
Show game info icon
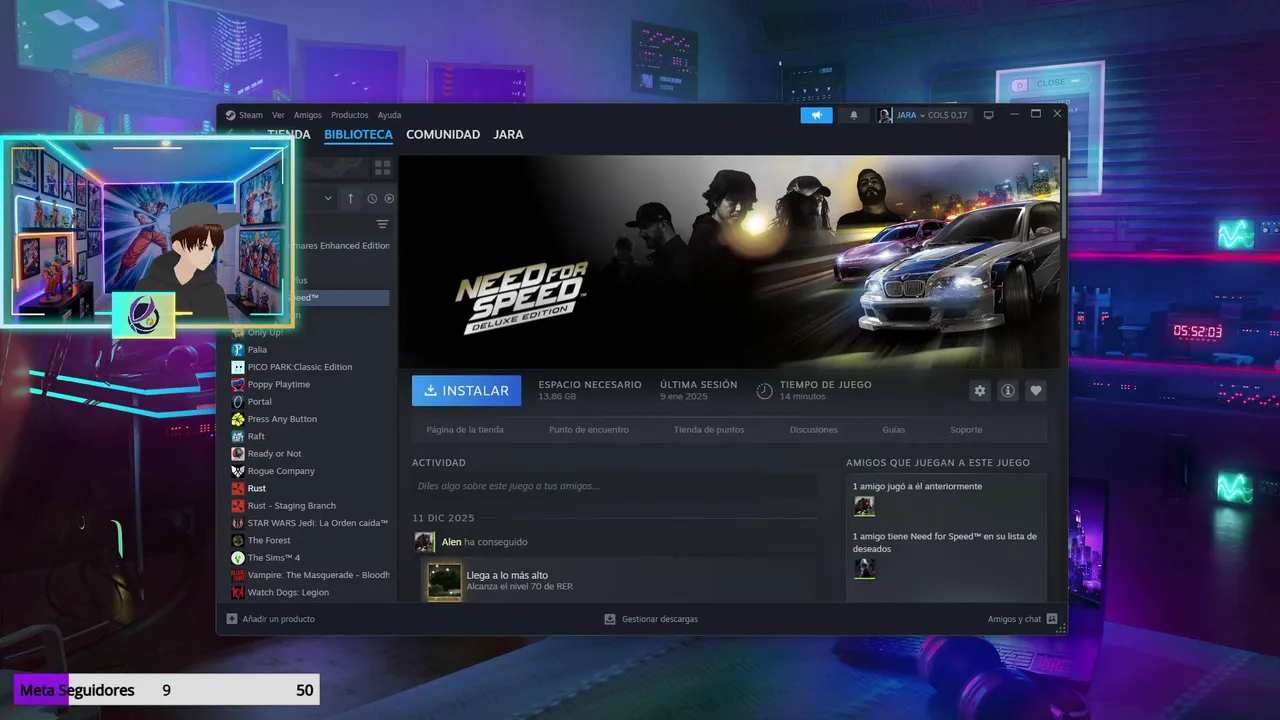(1008, 391)
